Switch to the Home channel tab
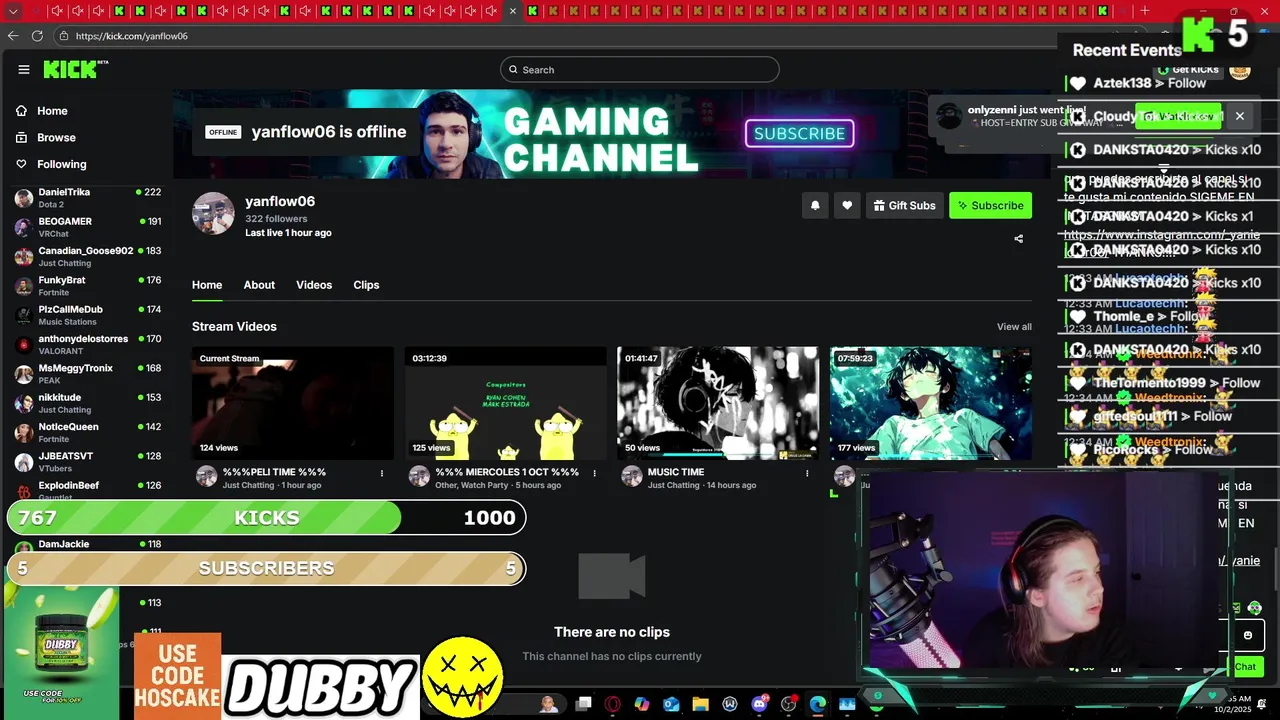1280x720 pixels. point(207,285)
